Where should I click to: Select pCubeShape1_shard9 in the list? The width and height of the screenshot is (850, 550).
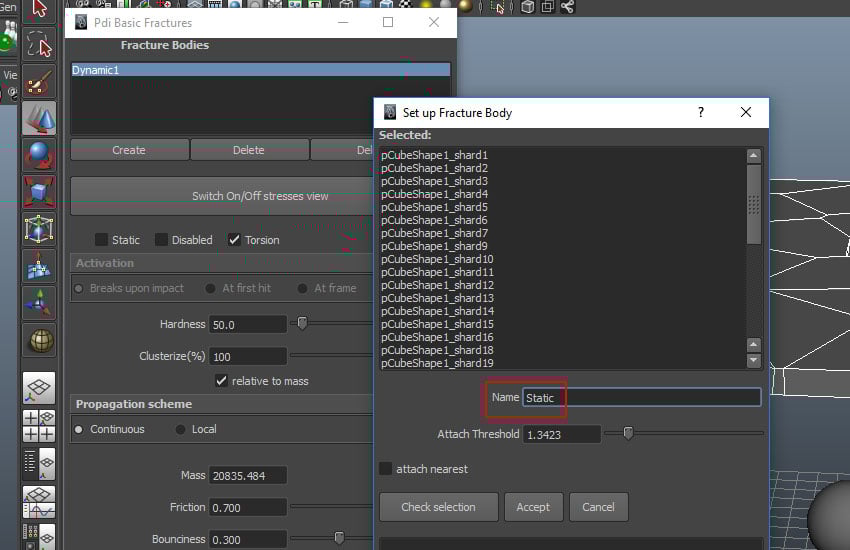(434, 246)
